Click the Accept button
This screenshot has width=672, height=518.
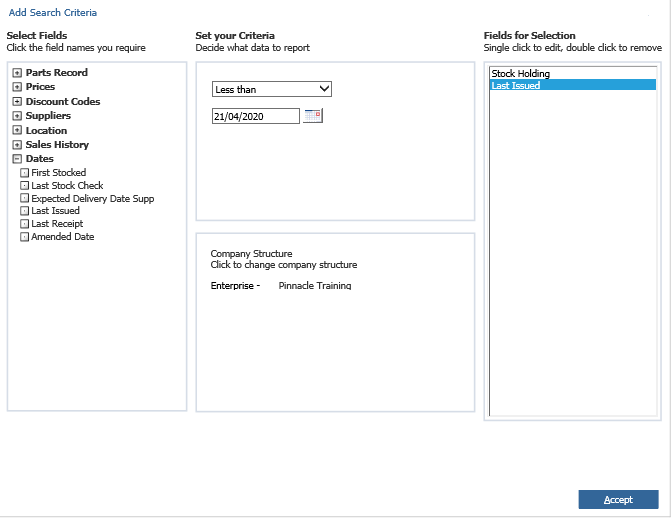coord(618,500)
